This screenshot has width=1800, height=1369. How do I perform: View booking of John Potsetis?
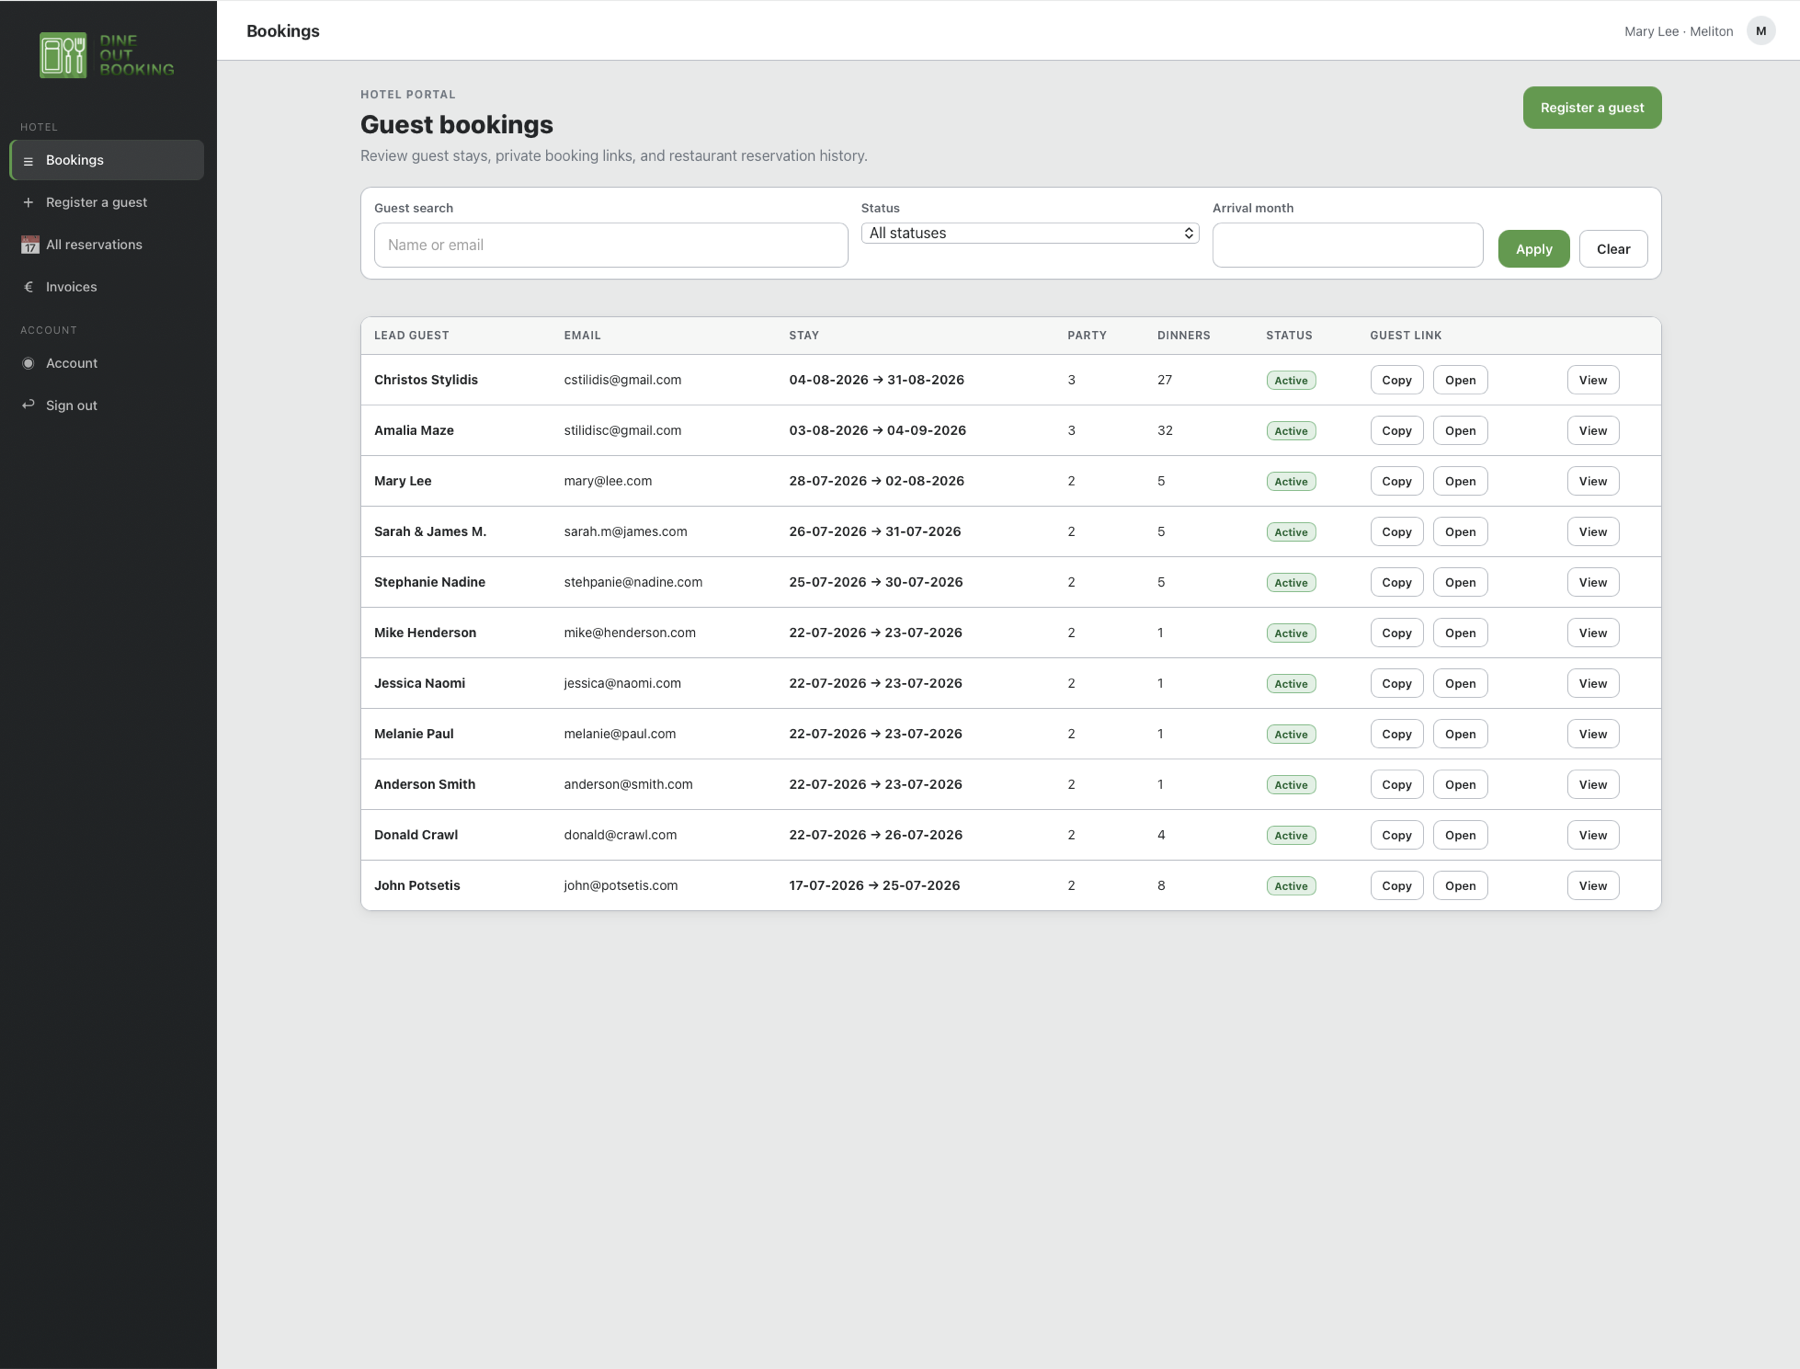[1592, 886]
